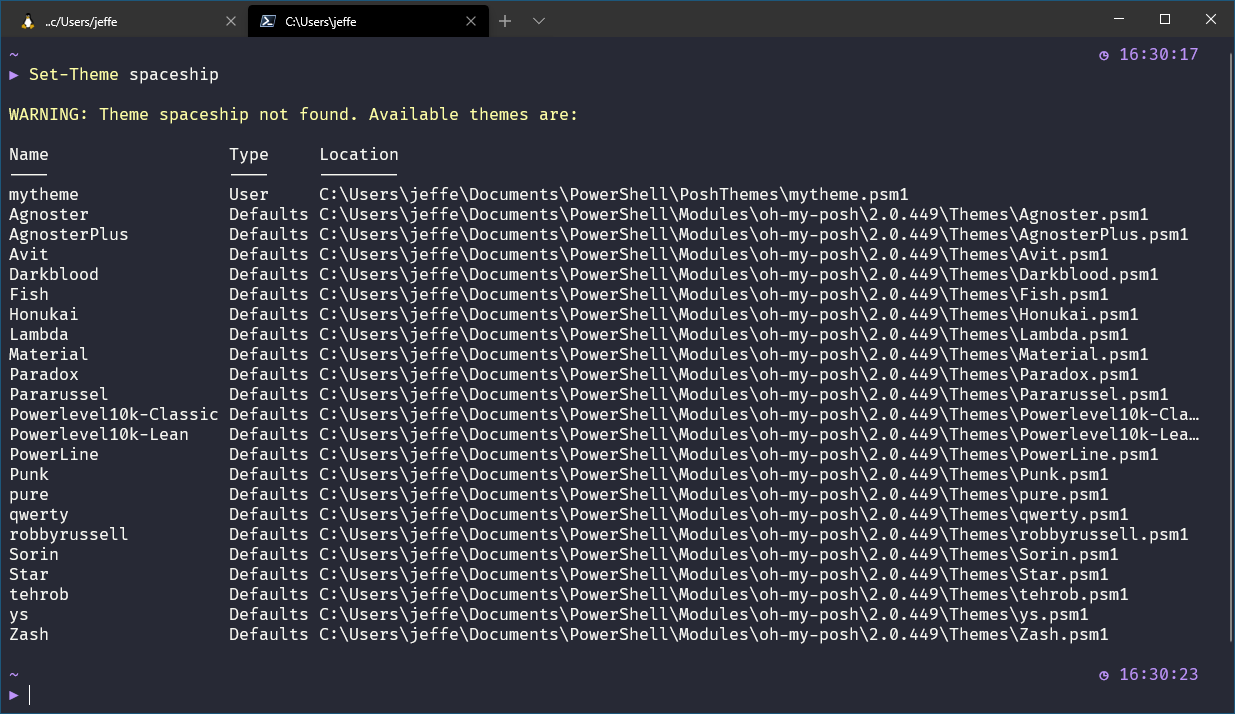Click the ys theme name
Screen dimensions: 1235x714
[x=19, y=615]
